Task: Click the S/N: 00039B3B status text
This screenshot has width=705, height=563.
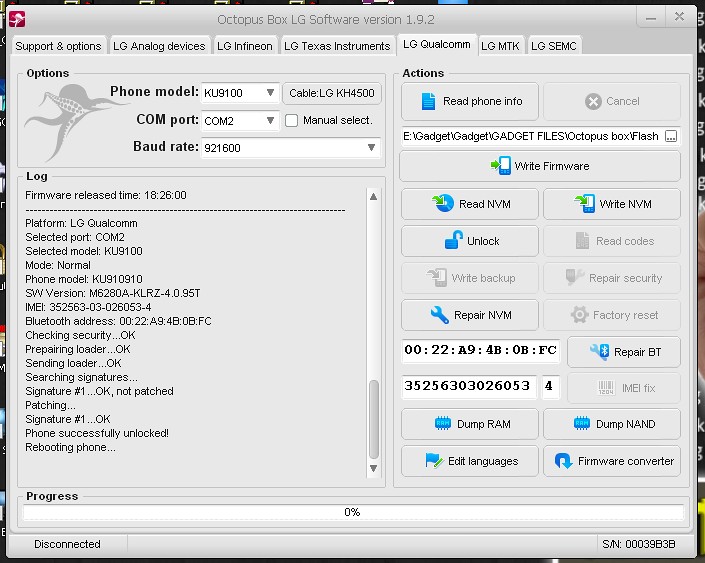Action: 638,544
